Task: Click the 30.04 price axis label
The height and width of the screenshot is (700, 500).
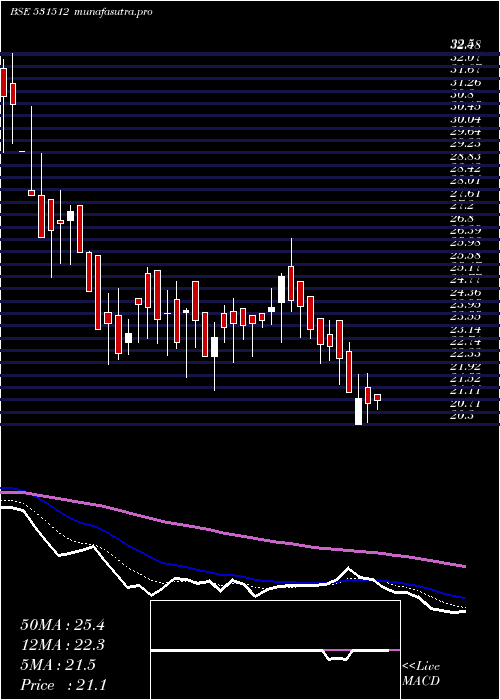Action: 465,120
